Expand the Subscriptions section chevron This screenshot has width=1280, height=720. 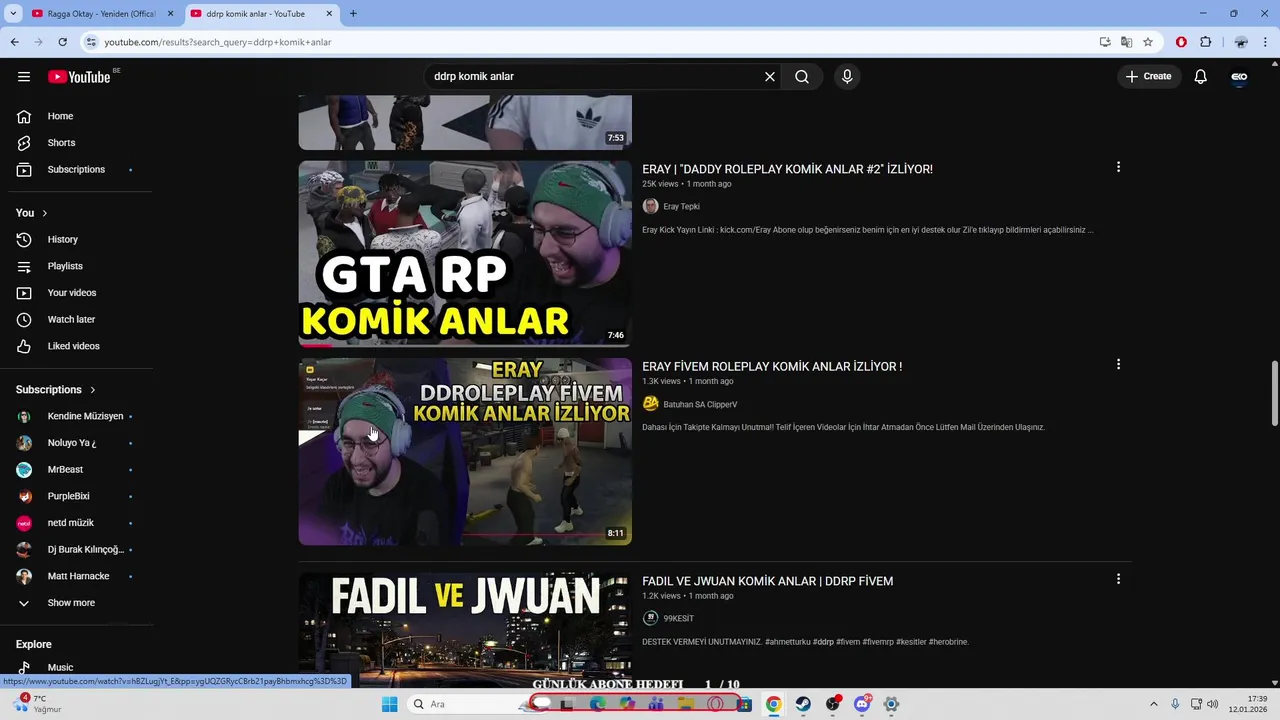pyautogui.click(x=93, y=390)
